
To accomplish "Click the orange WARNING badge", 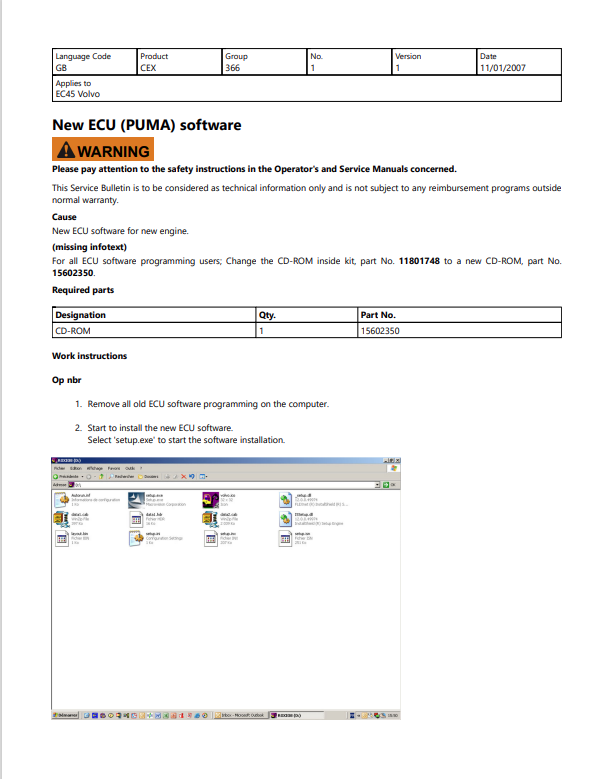I will click(103, 150).
